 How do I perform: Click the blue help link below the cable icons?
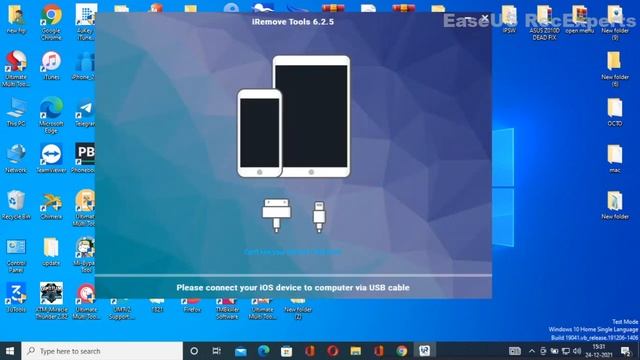coord(293,252)
